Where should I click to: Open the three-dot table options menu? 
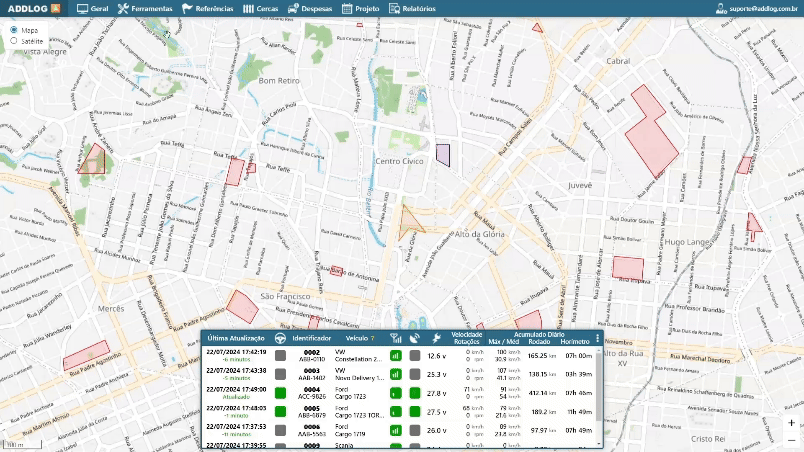[598, 339]
